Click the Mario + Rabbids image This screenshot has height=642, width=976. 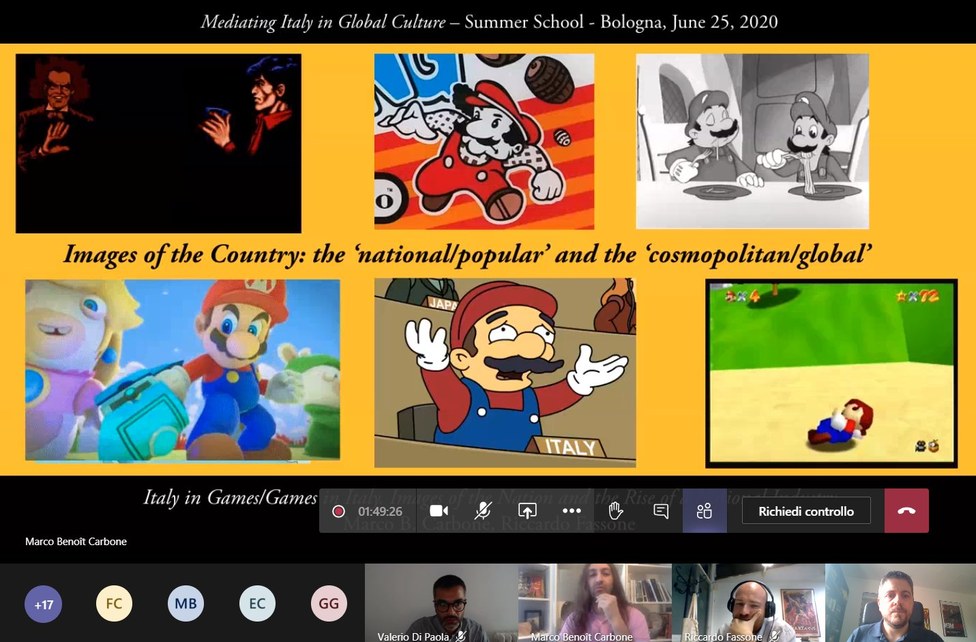[182, 370]
